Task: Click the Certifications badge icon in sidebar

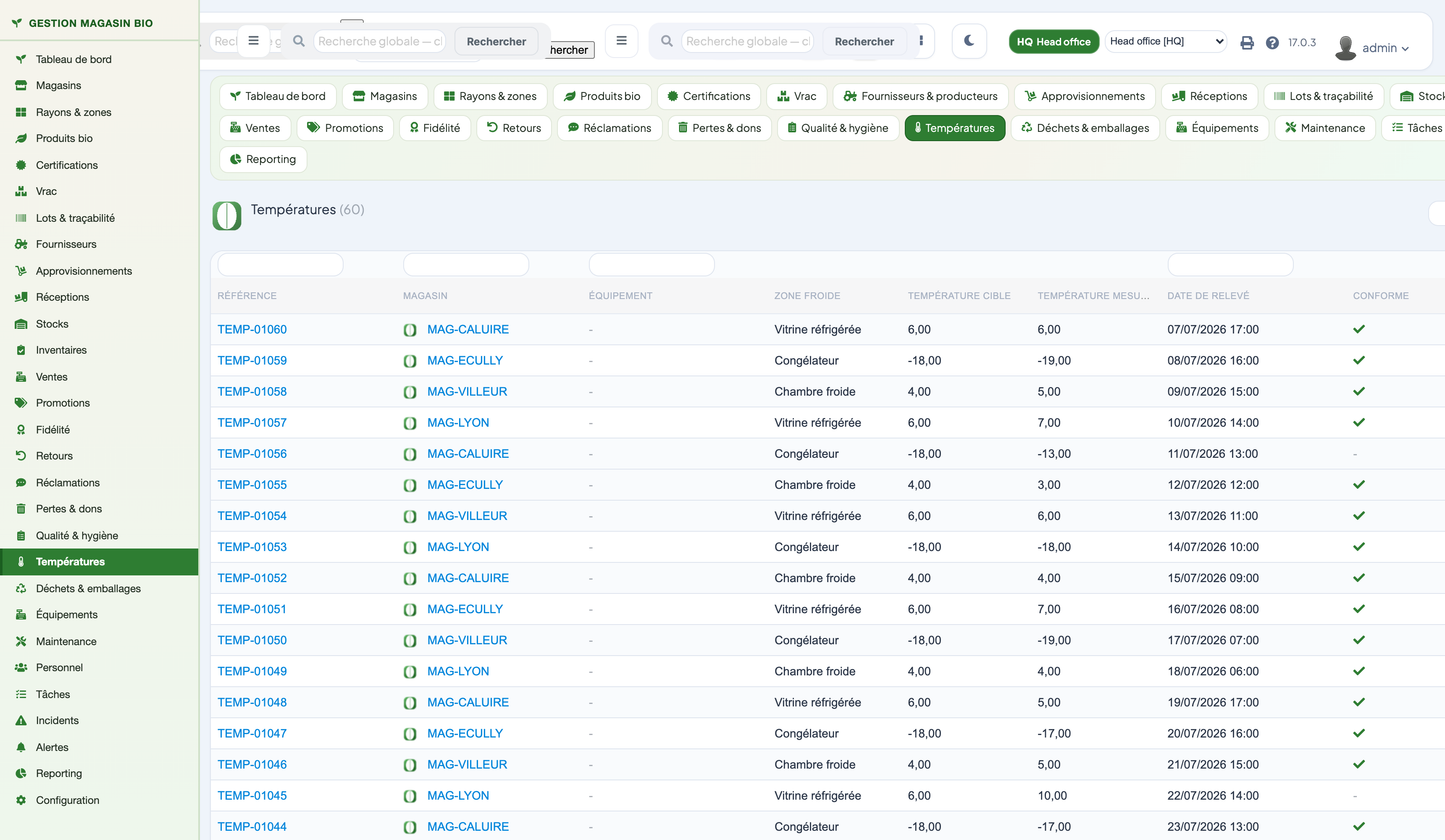Action: tap(20, 165)
